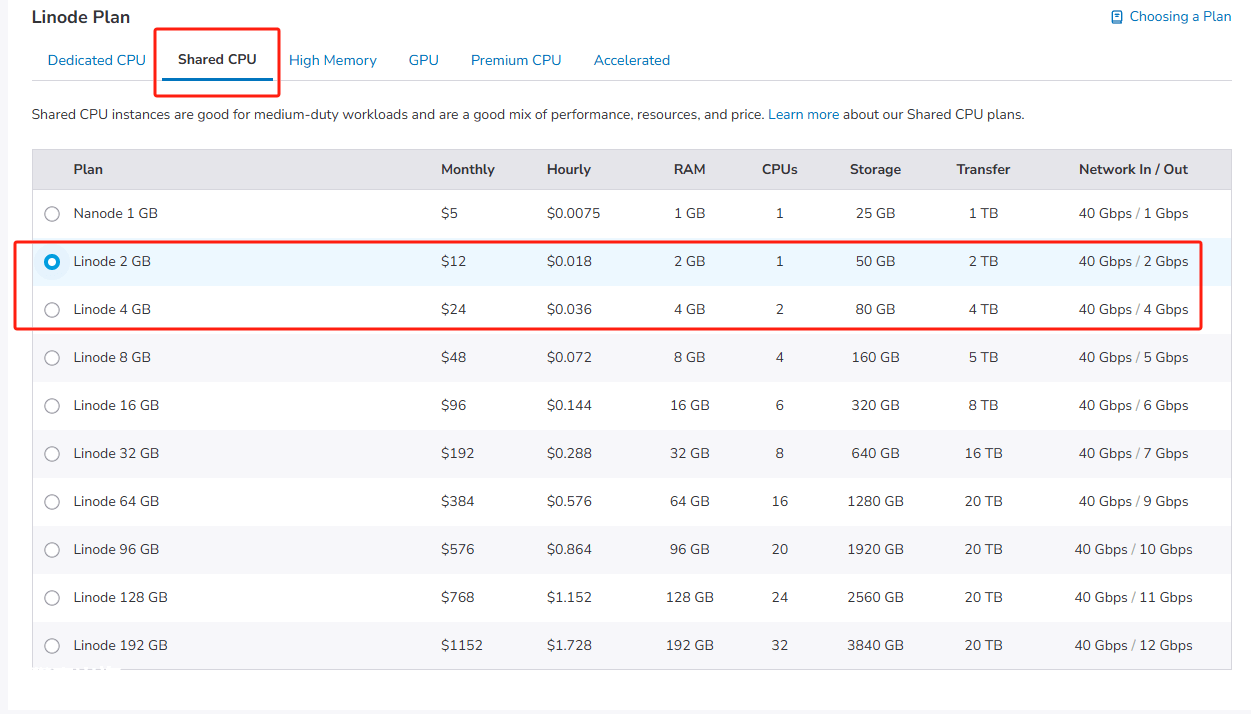Click the 50 GB storage value
Viewport: 1251px width, 714px height.
[875, 261]
